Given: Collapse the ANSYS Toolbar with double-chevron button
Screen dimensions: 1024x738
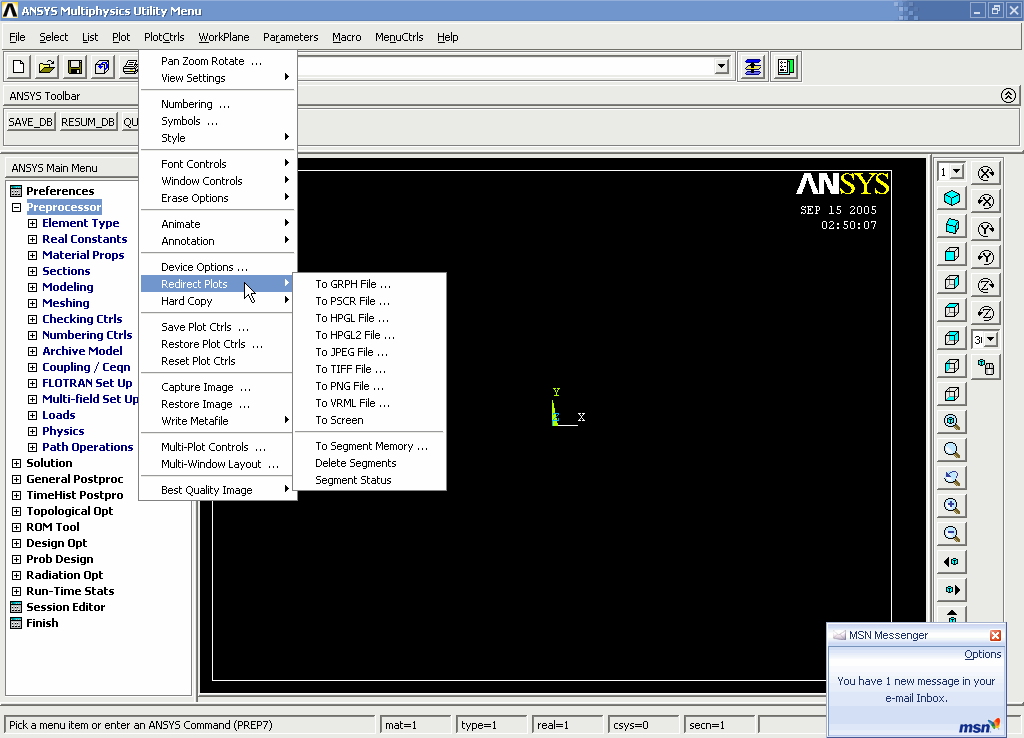Looking at the screenshot, I should click(x=1008, y=96).
